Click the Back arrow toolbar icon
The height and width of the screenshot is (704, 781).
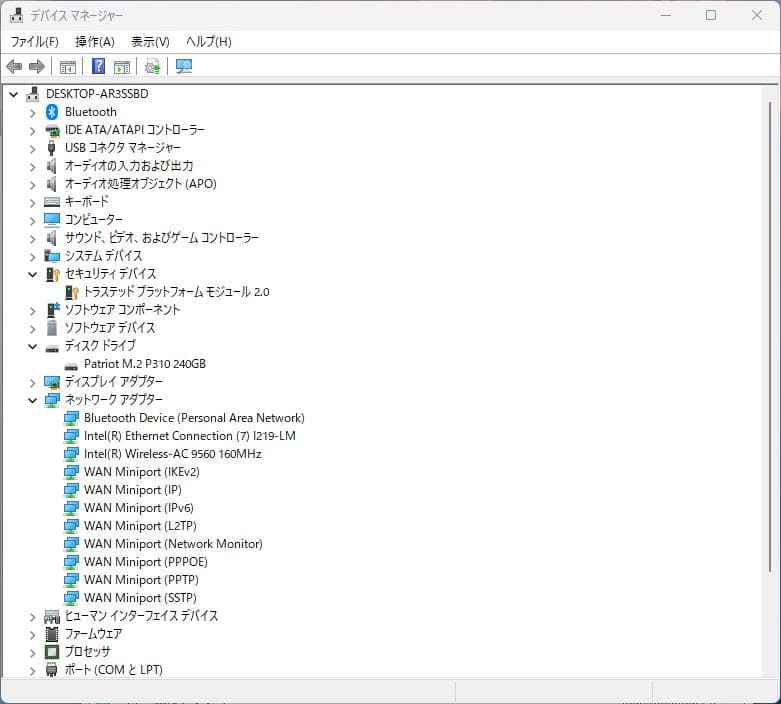(14, 66)
